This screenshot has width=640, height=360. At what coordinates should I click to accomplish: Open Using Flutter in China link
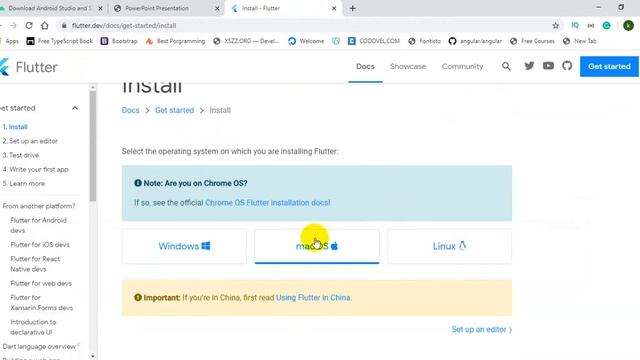pyautogui.click(x=313, y=298)
